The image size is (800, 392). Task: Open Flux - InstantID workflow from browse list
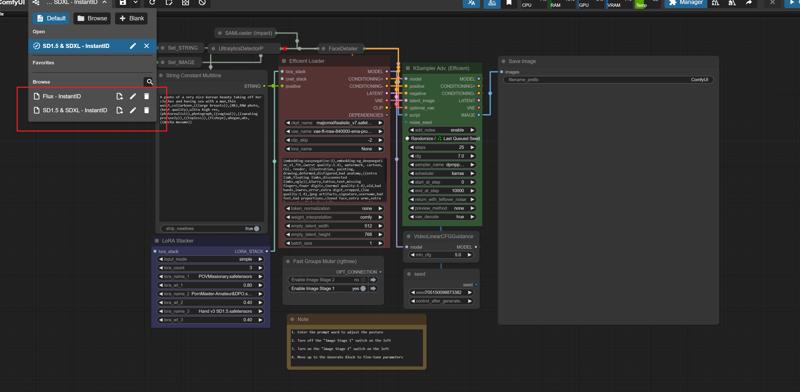(62, 96)
